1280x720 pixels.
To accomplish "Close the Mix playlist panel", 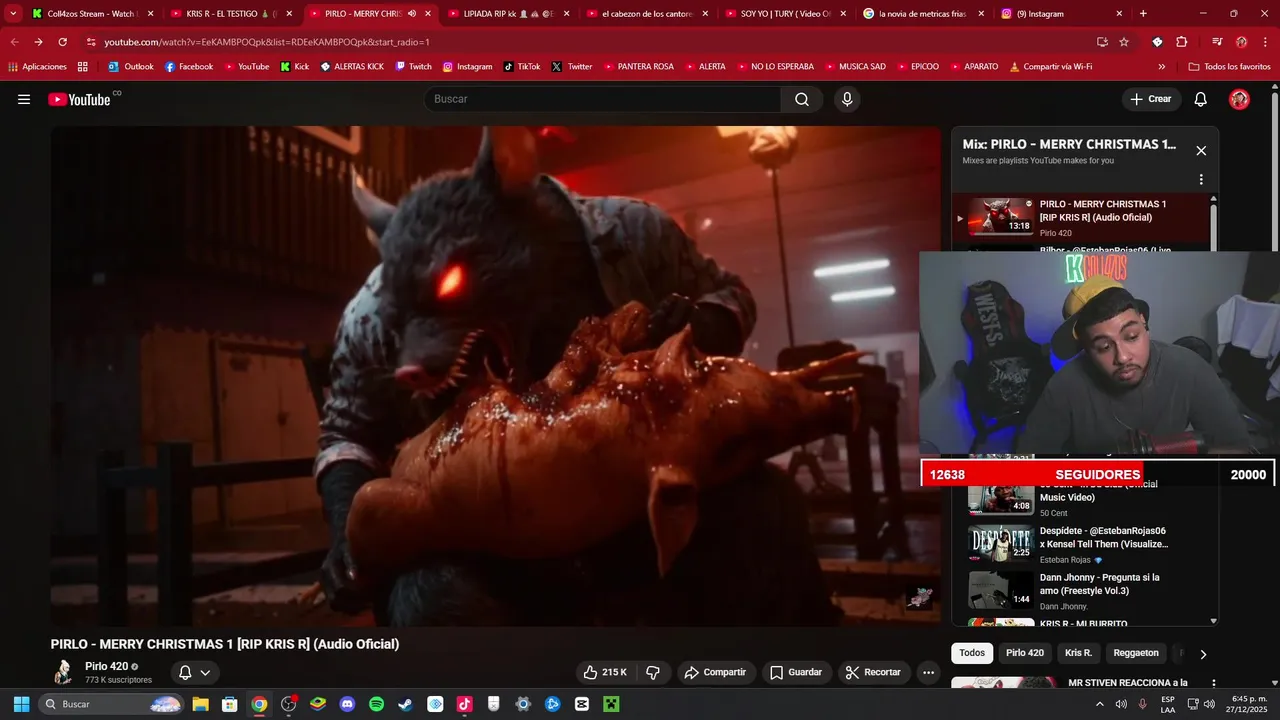I will pyautogui.click(x=1201, y=151).
